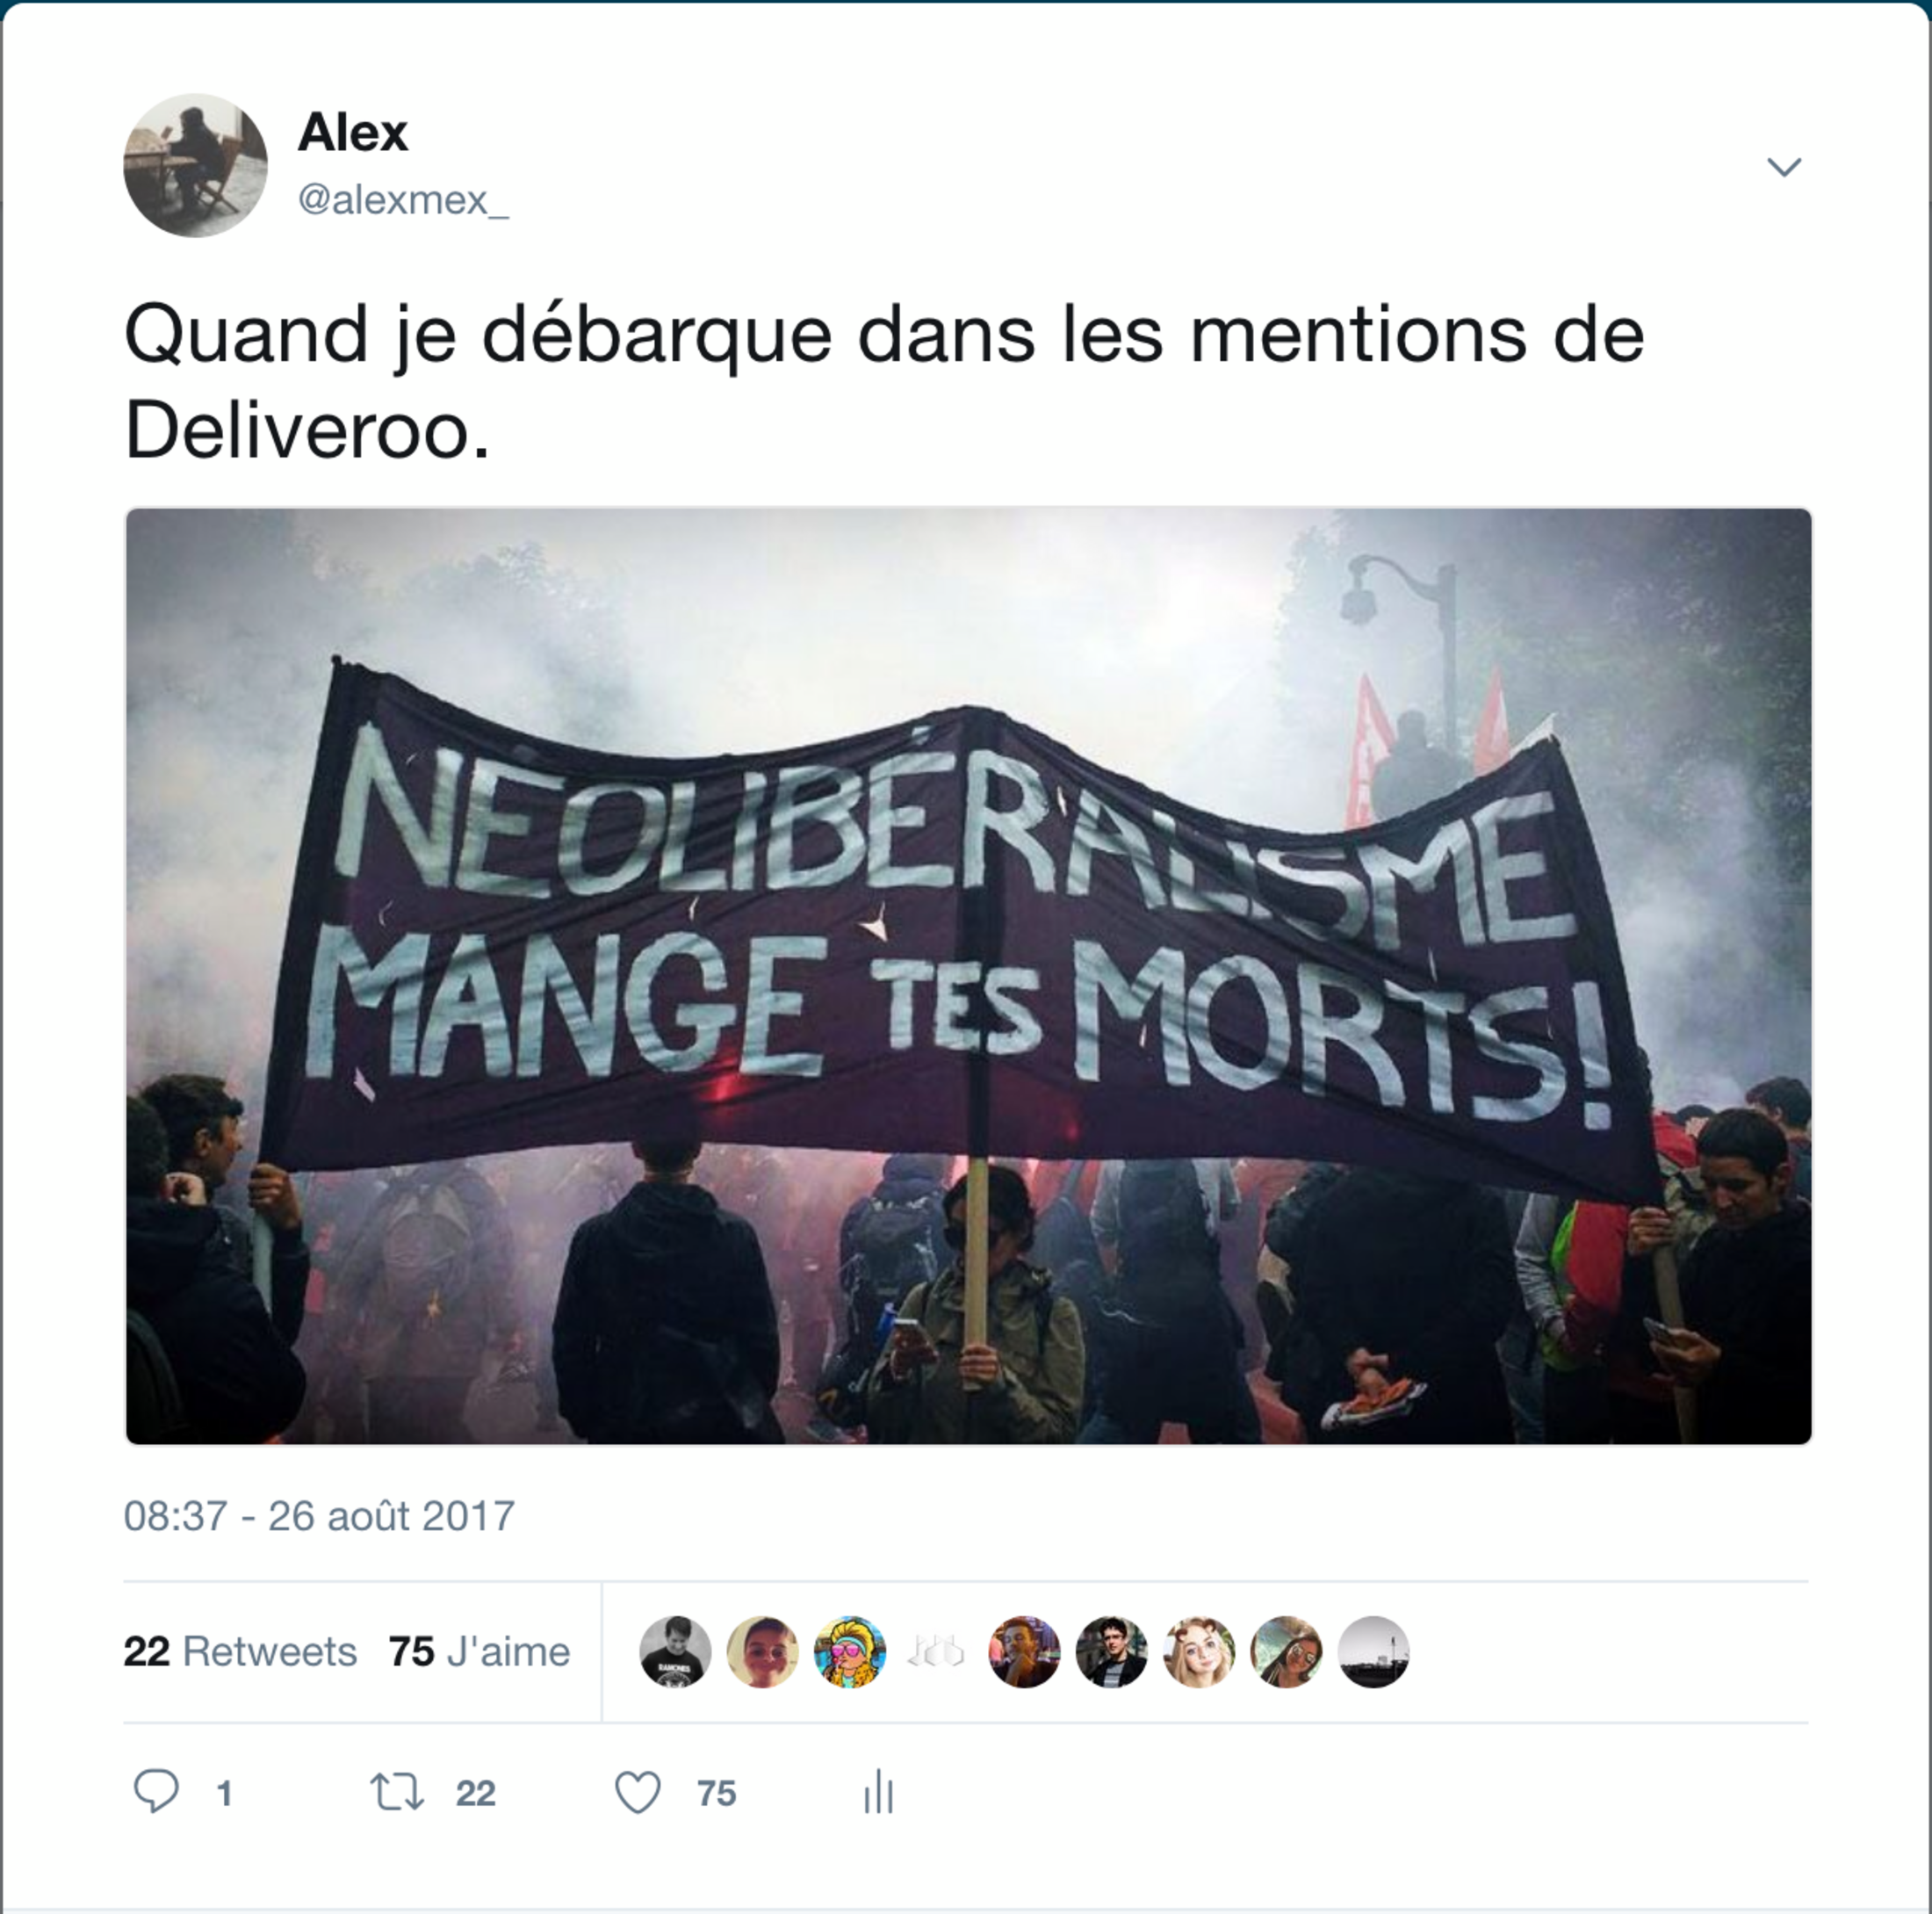
Task: View the 22 Retweets list
Action: pos(240,1651)
